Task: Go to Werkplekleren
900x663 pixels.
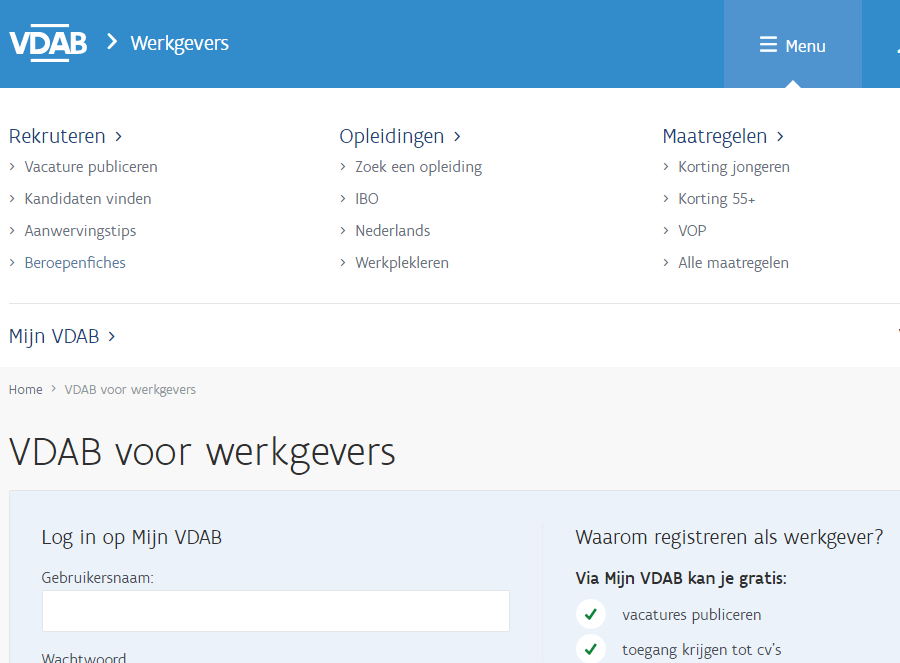Action: 402,263
